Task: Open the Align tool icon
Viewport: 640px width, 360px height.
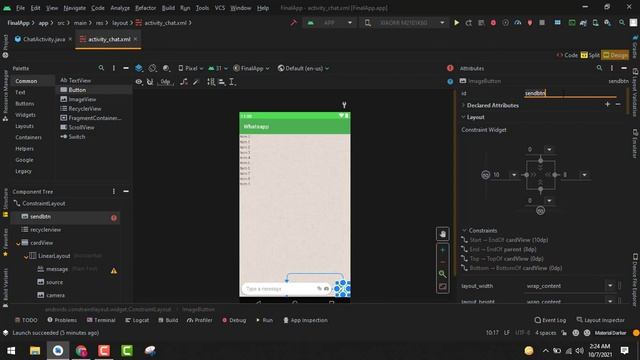Action: [x=222, y=82]
